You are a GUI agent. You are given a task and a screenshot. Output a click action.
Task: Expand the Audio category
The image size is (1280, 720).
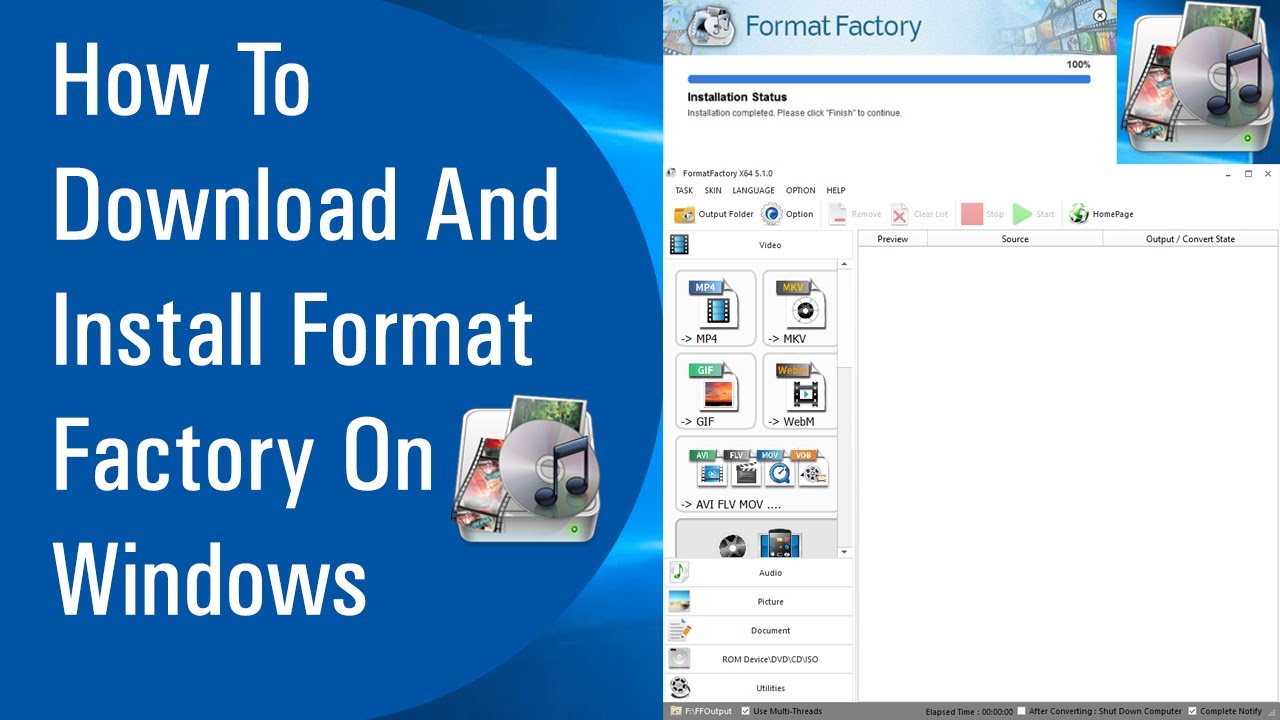point(759,573)
